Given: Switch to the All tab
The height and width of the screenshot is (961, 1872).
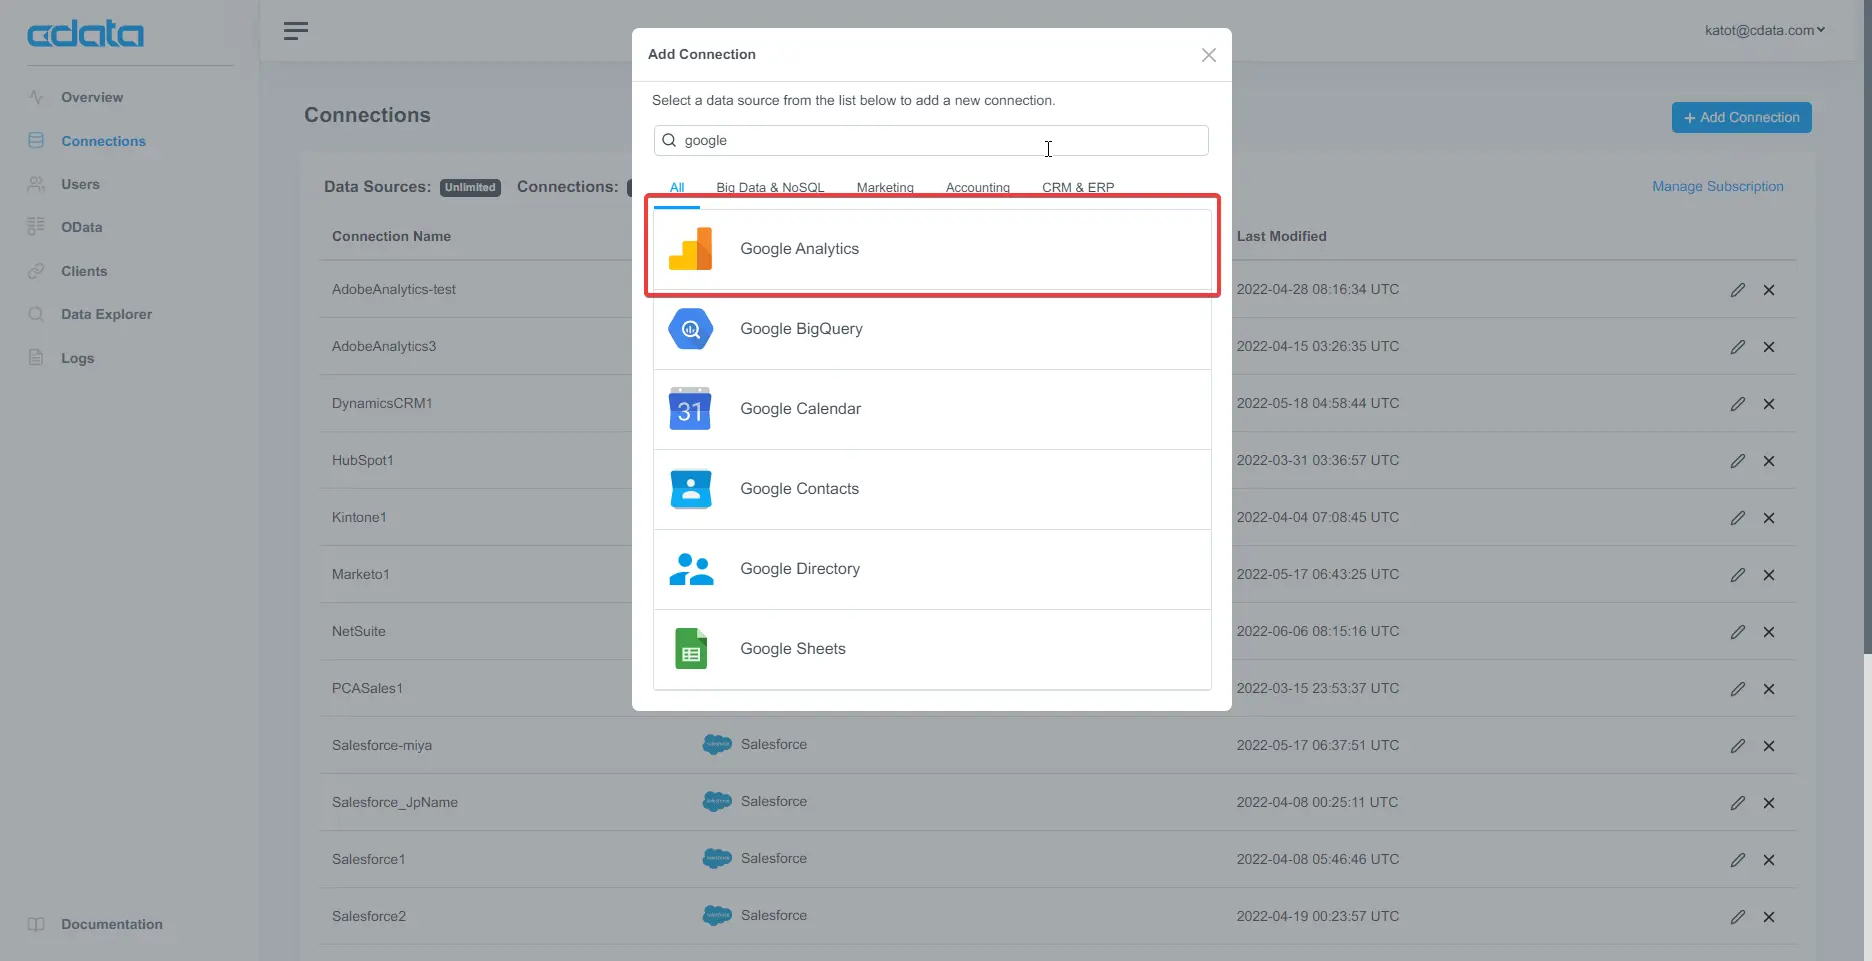Looking at the screenshot, I should (677, 188).
